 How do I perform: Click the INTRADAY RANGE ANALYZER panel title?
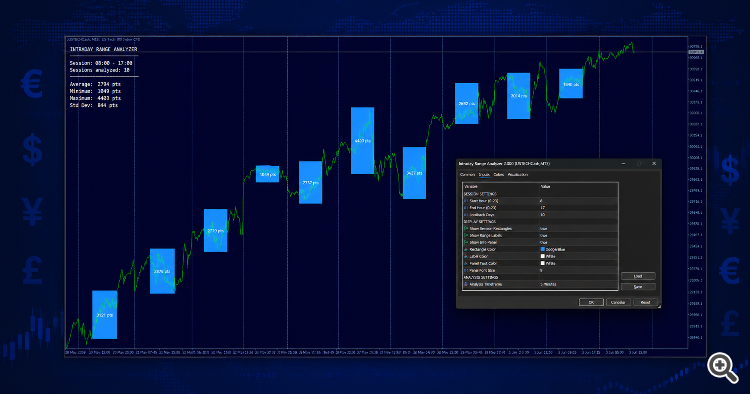pos(104,49)
